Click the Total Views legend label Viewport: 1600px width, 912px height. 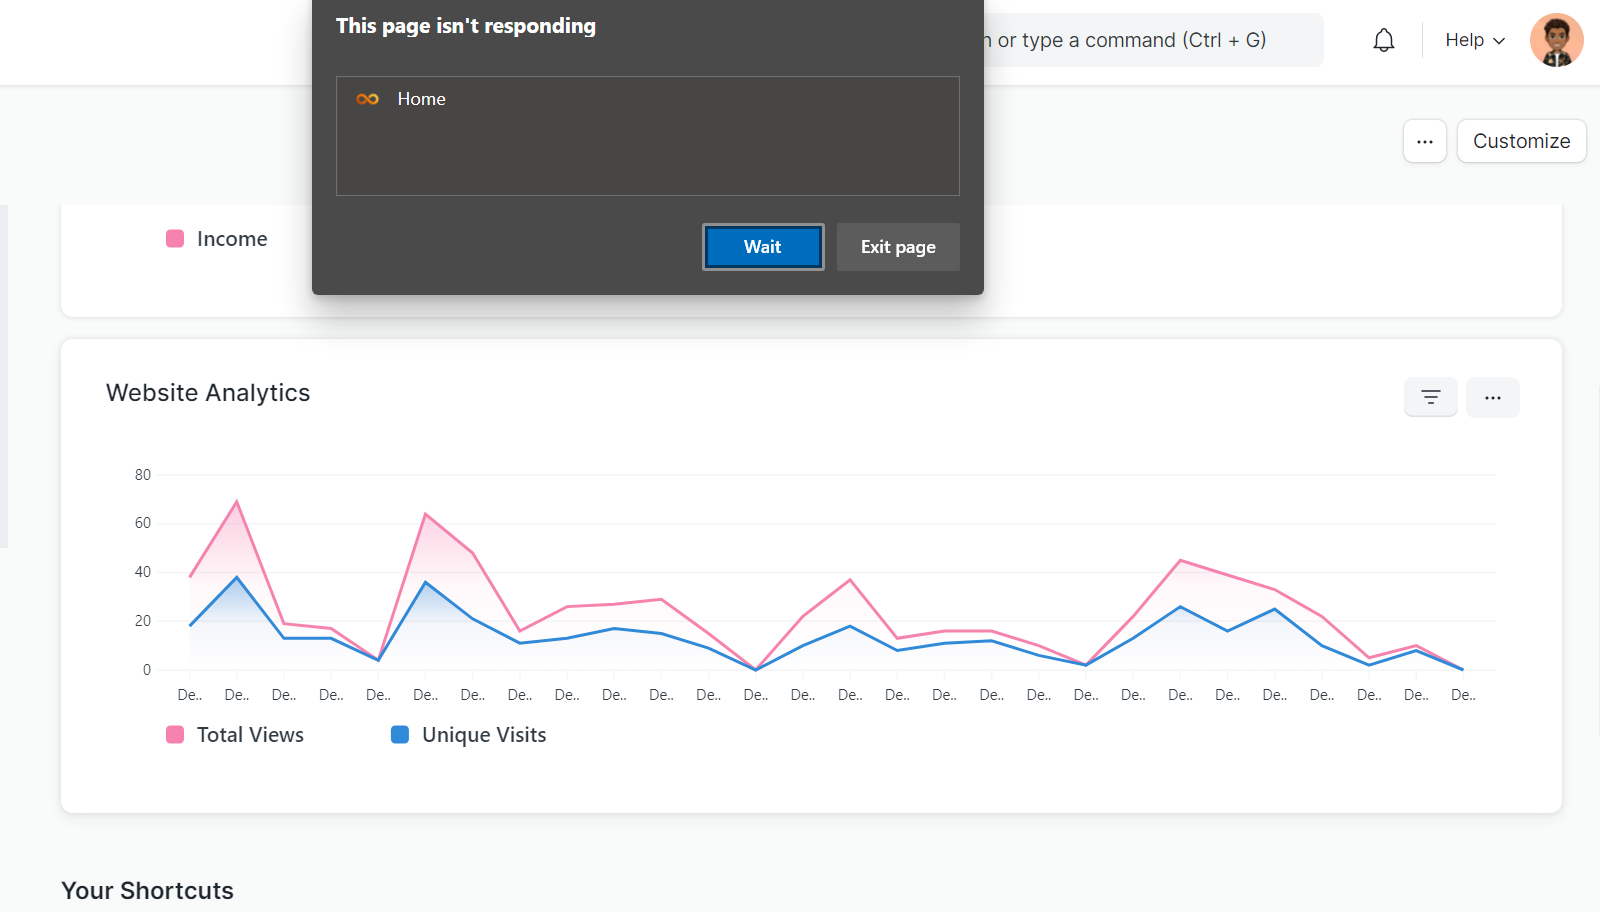pyautogui.click(x=250, y=735)
